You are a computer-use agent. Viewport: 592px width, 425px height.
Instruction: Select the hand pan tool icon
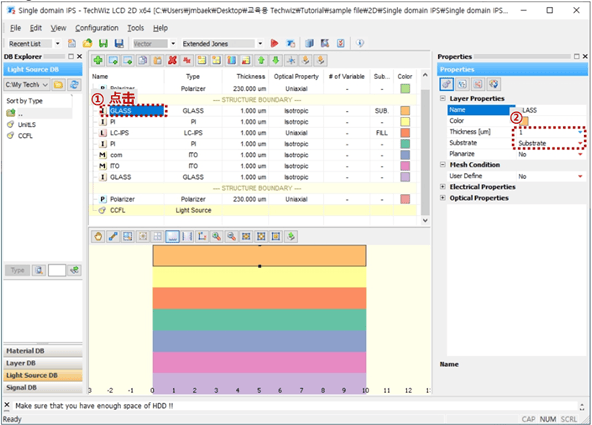pos(98,237)
